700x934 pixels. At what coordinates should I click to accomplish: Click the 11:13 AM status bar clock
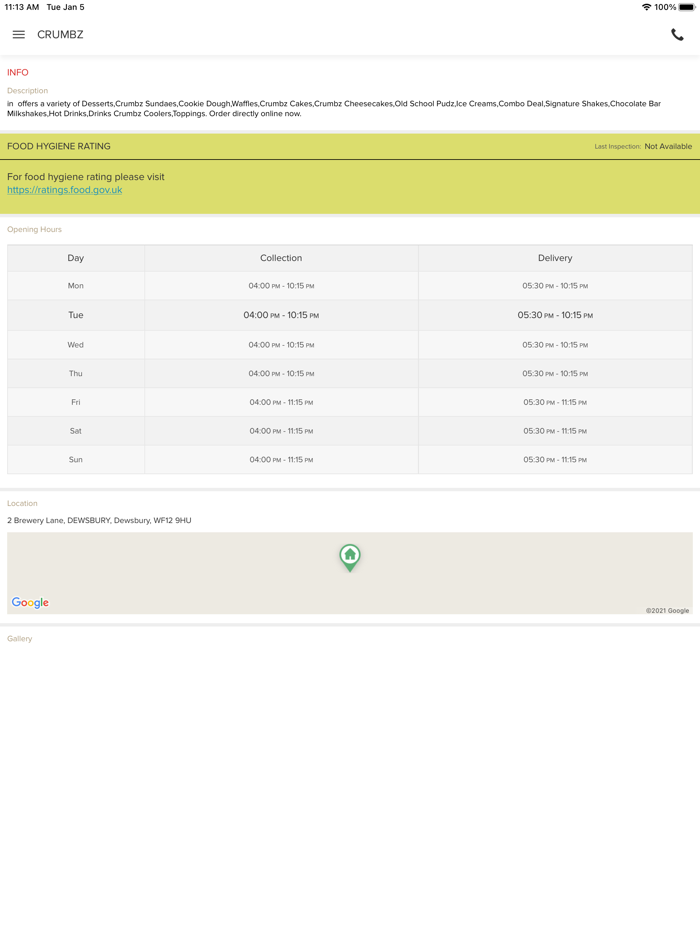click(x=21, y=7)
